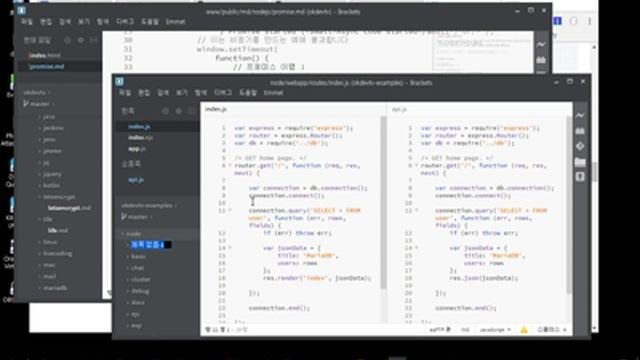The height and width of the screenshot is (360, 640).
Task: Open Extension Manager icon in back Brackets window
Action: click(x=541, y=60)
